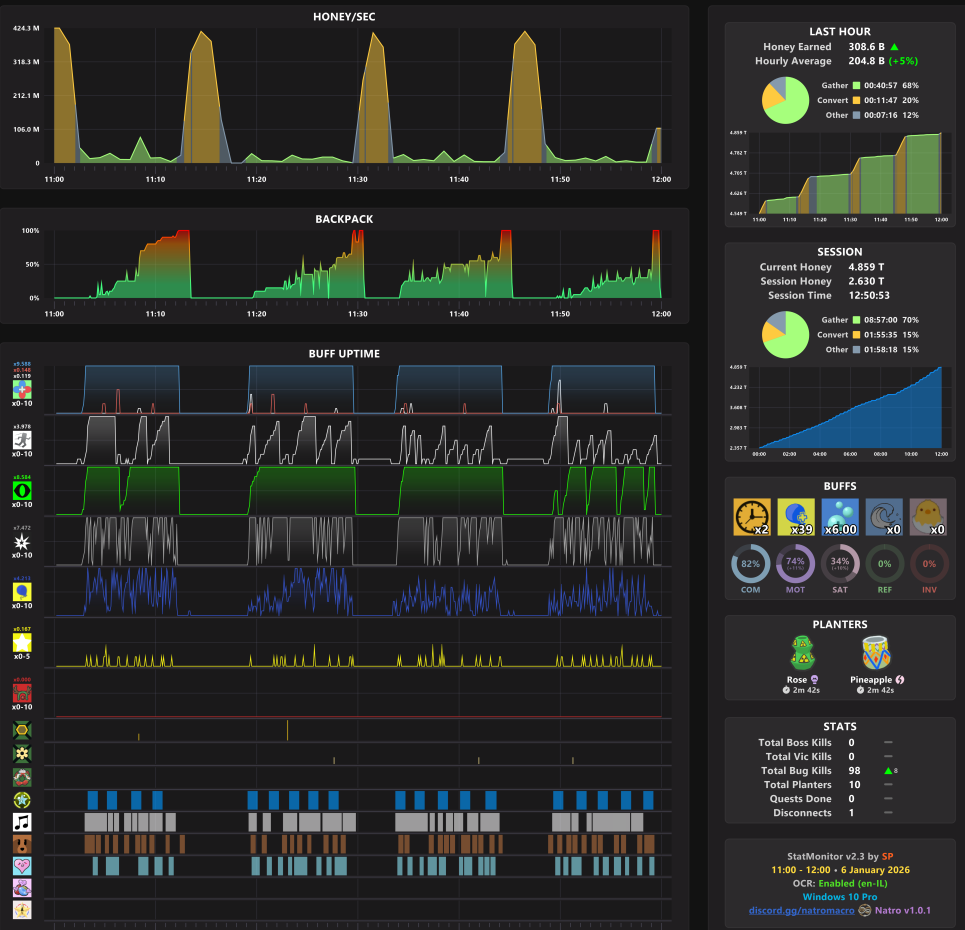Click the Total Bug Kills value 98
Screen dimensions: 965x930
point(854,771)
